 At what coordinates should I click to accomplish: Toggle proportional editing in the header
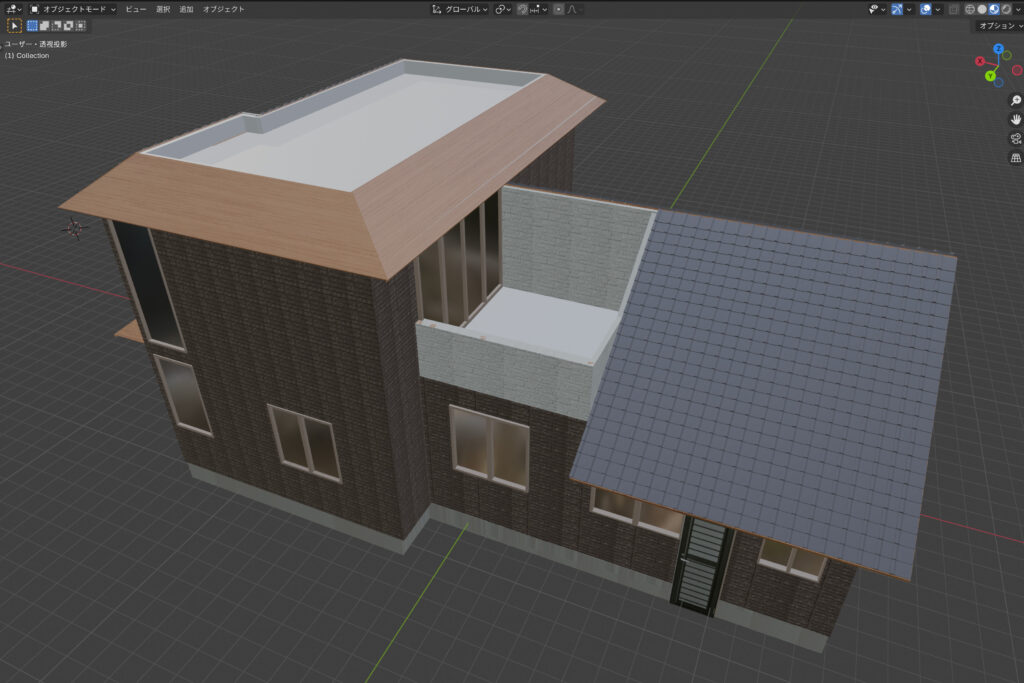pyautogui.click(x=559, y=9)
